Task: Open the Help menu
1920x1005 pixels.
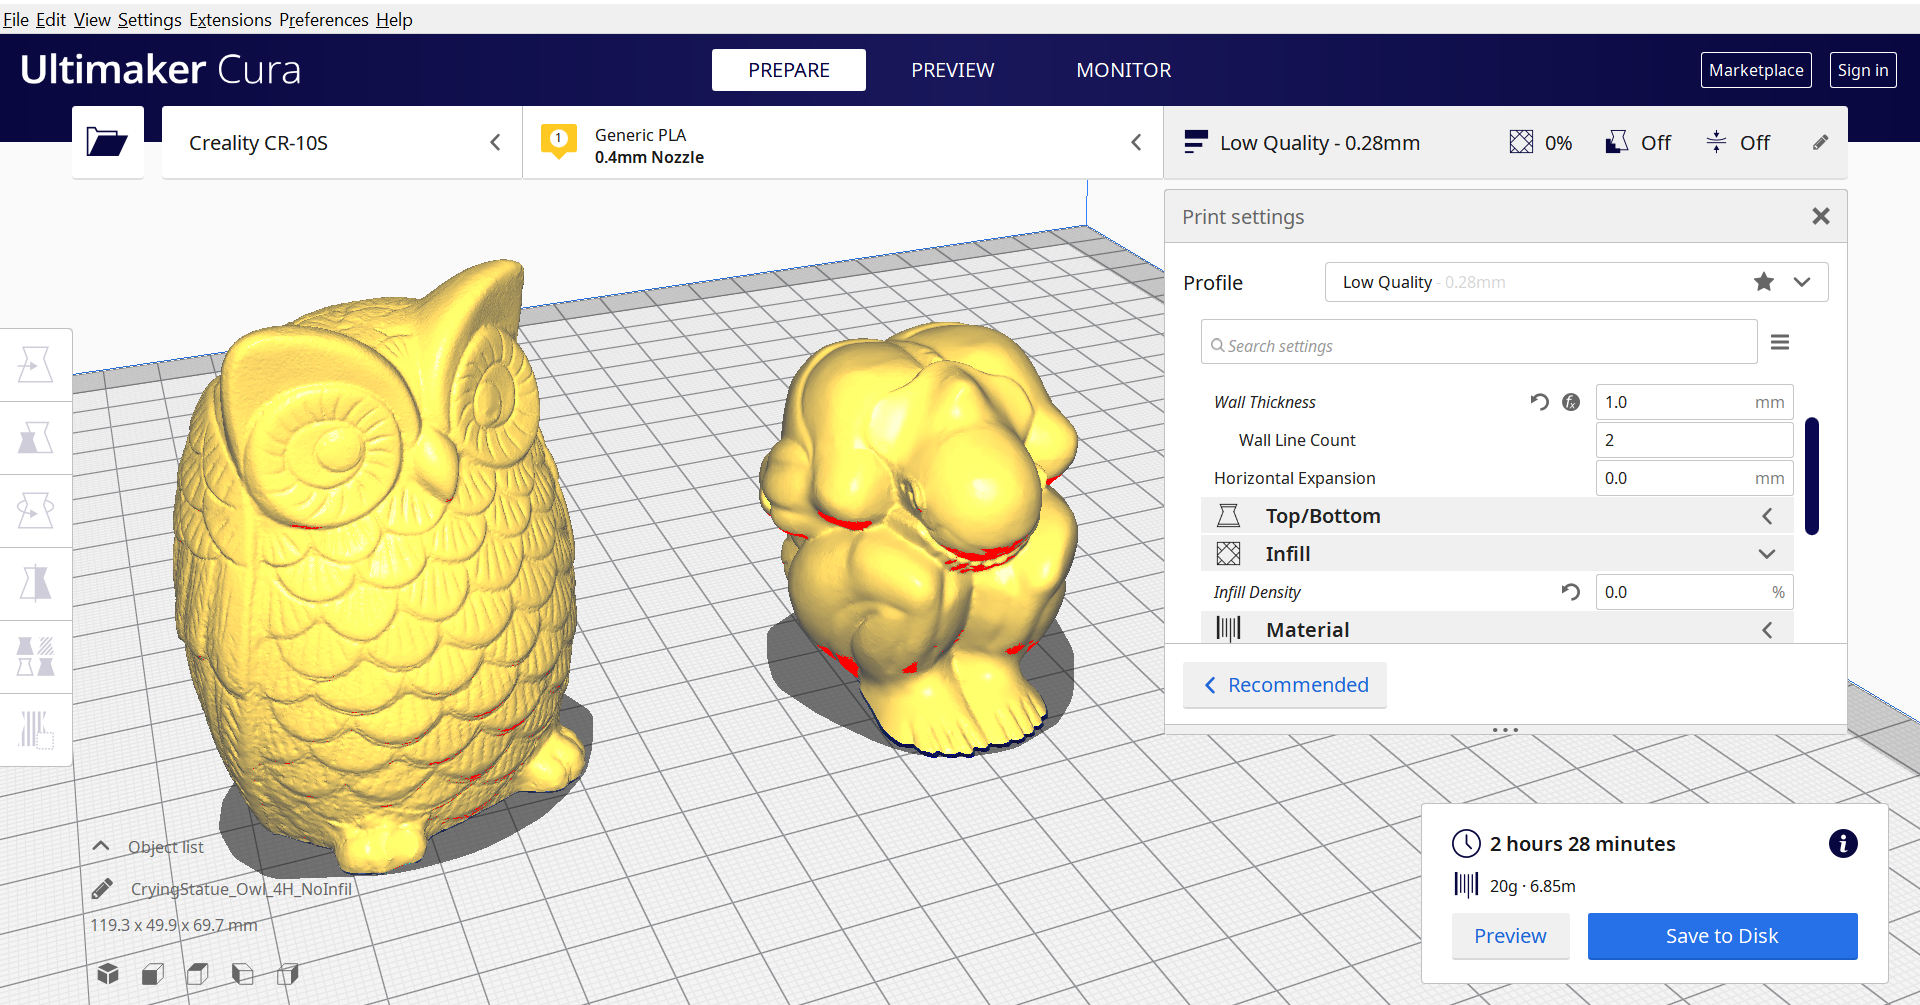Action: tap(394, 19)
